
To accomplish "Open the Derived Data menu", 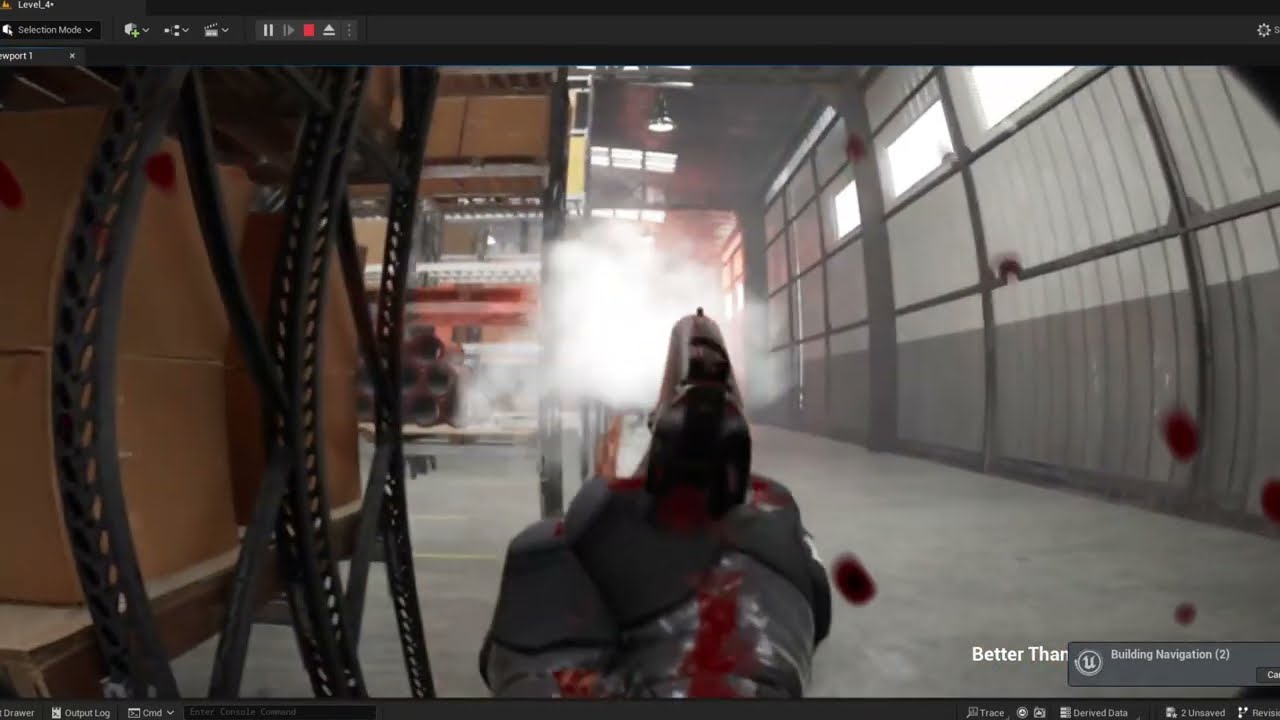I will (x=1093, y=712).
